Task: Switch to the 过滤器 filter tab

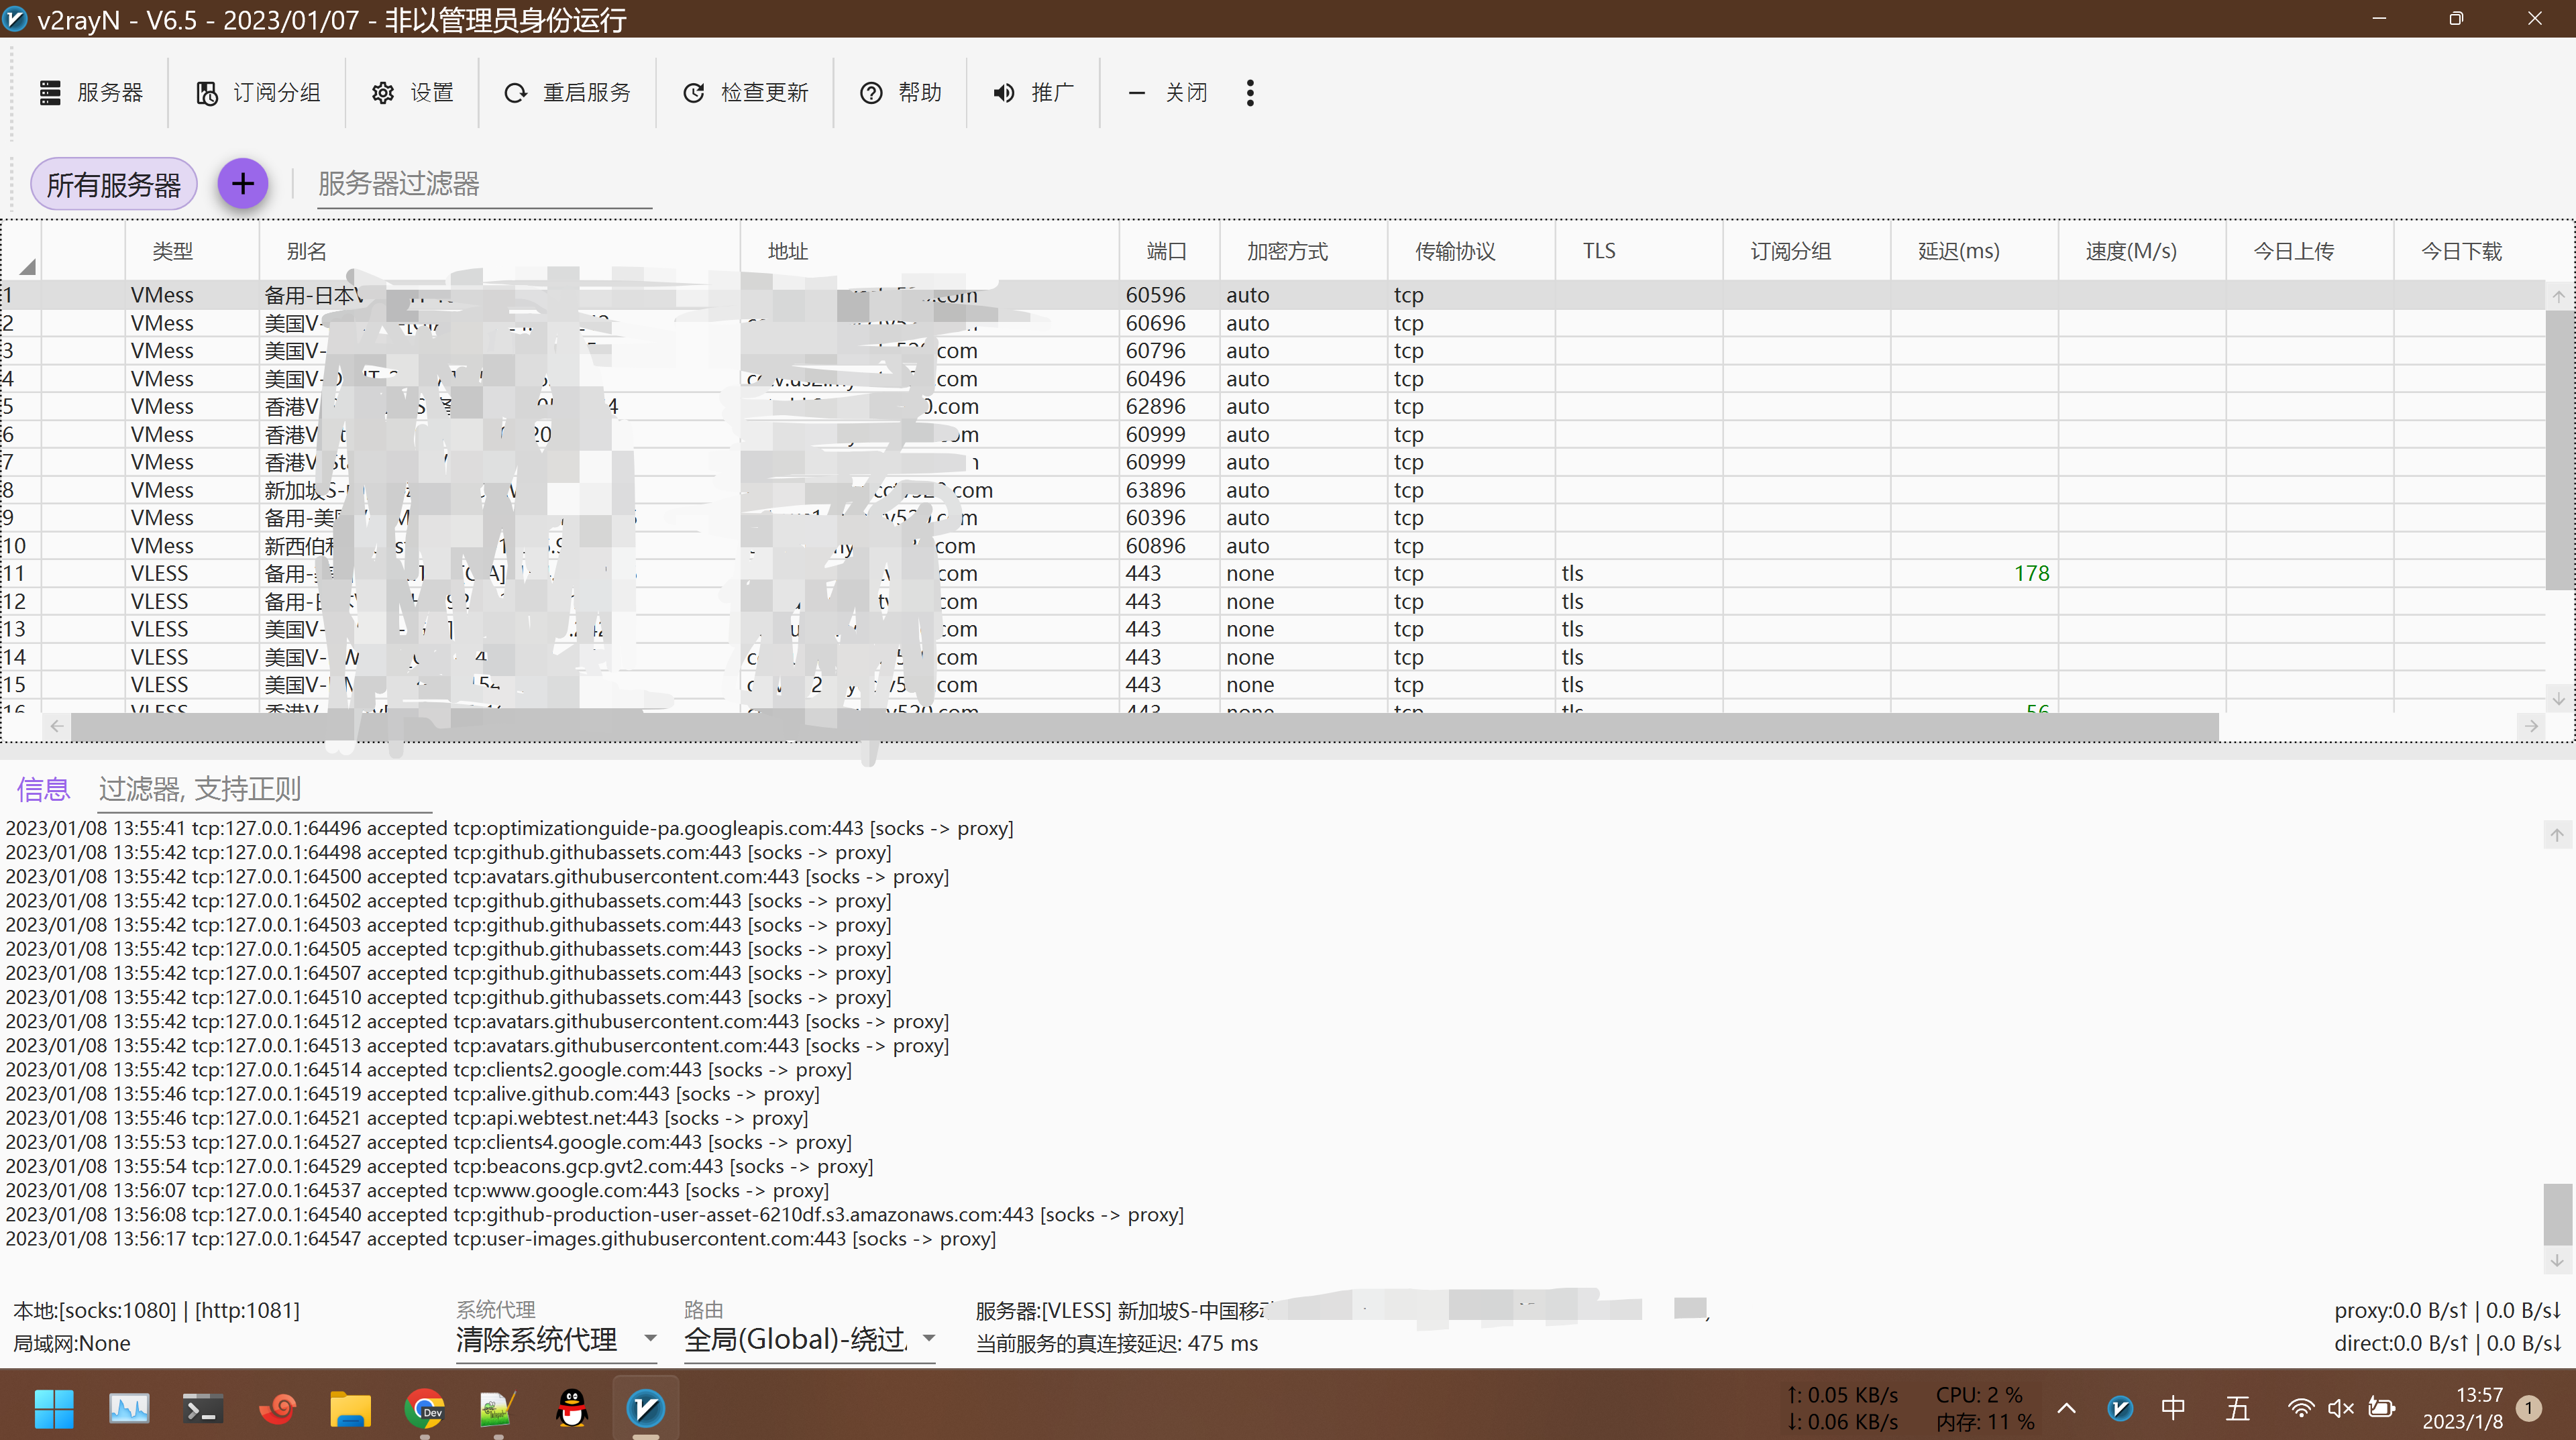Action: click(x=200, y=789)
